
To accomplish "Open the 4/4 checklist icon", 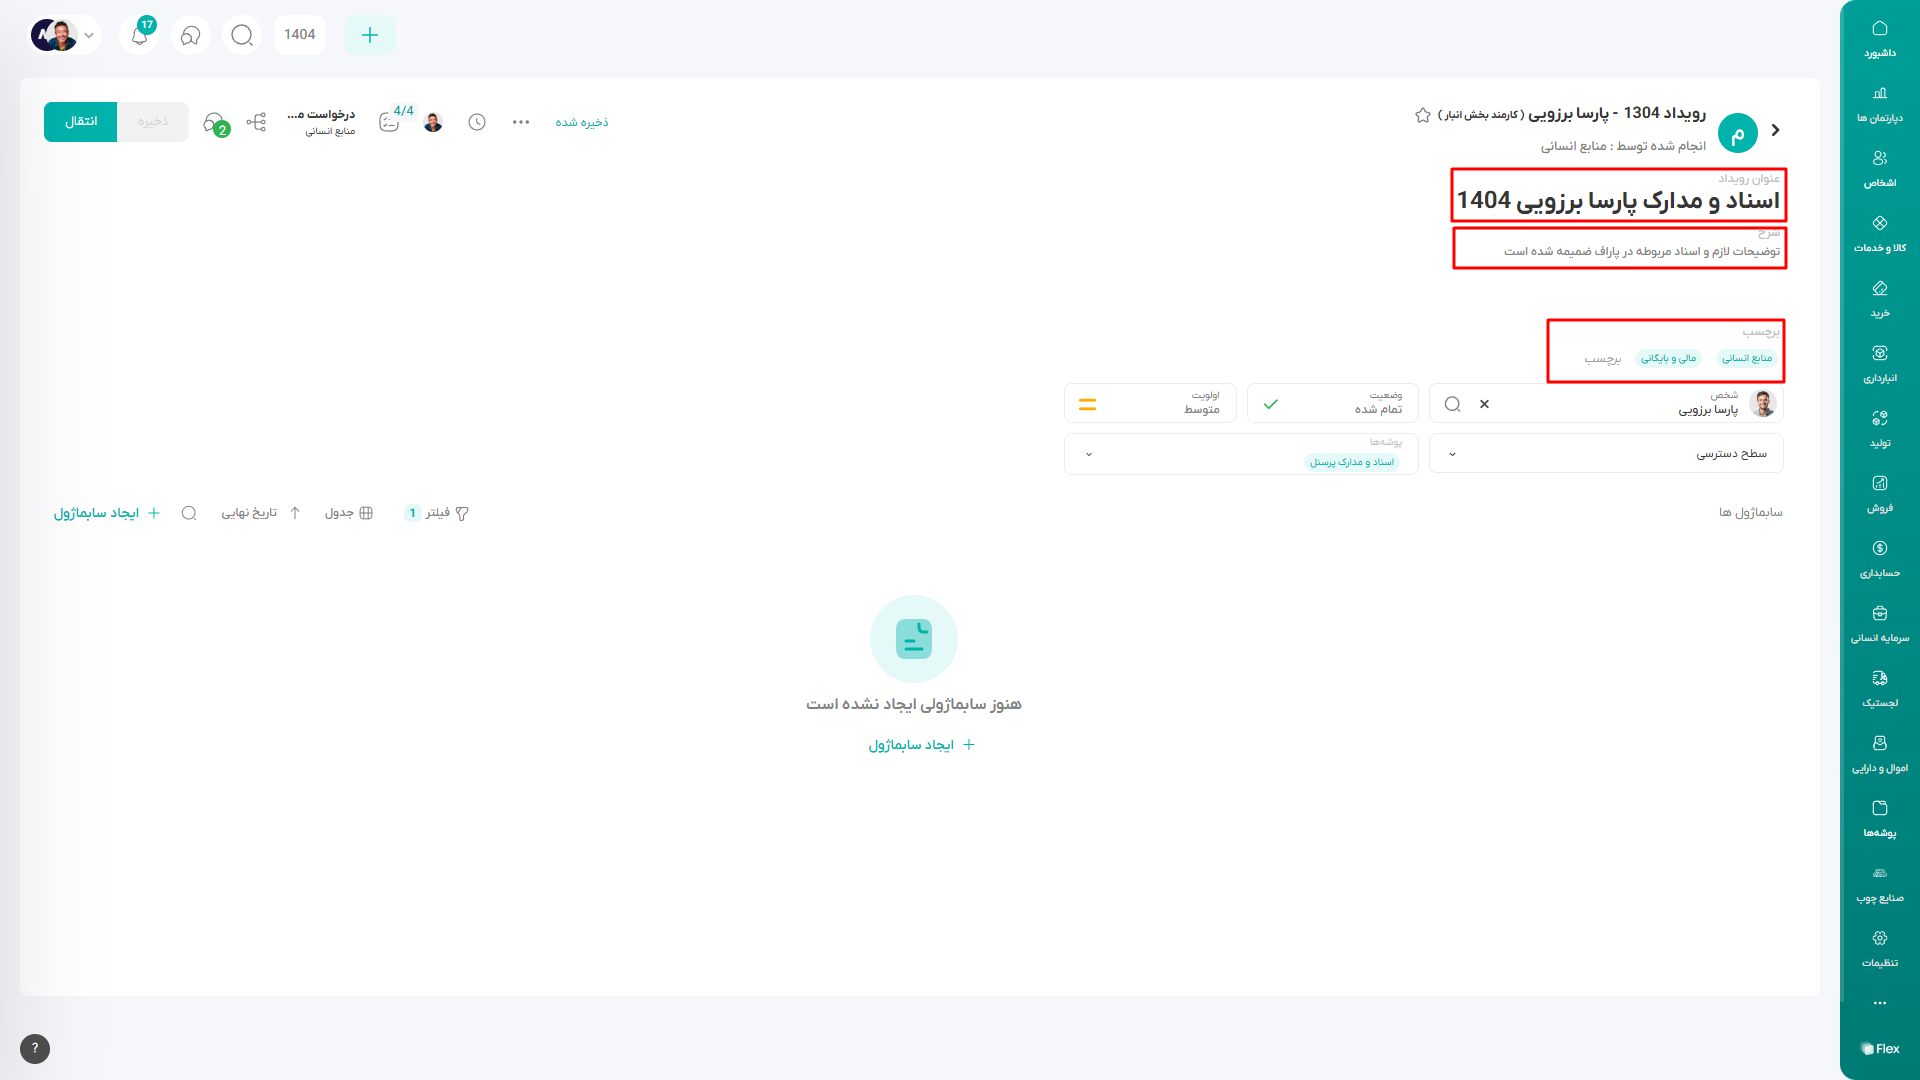I will [x=389, y=122].
